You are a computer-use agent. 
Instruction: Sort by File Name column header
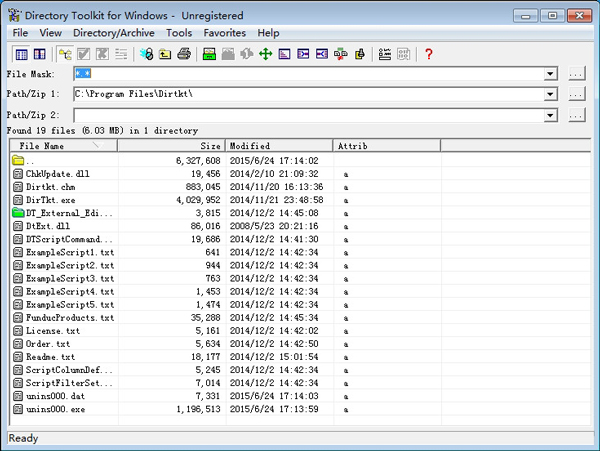pos(64,146)
